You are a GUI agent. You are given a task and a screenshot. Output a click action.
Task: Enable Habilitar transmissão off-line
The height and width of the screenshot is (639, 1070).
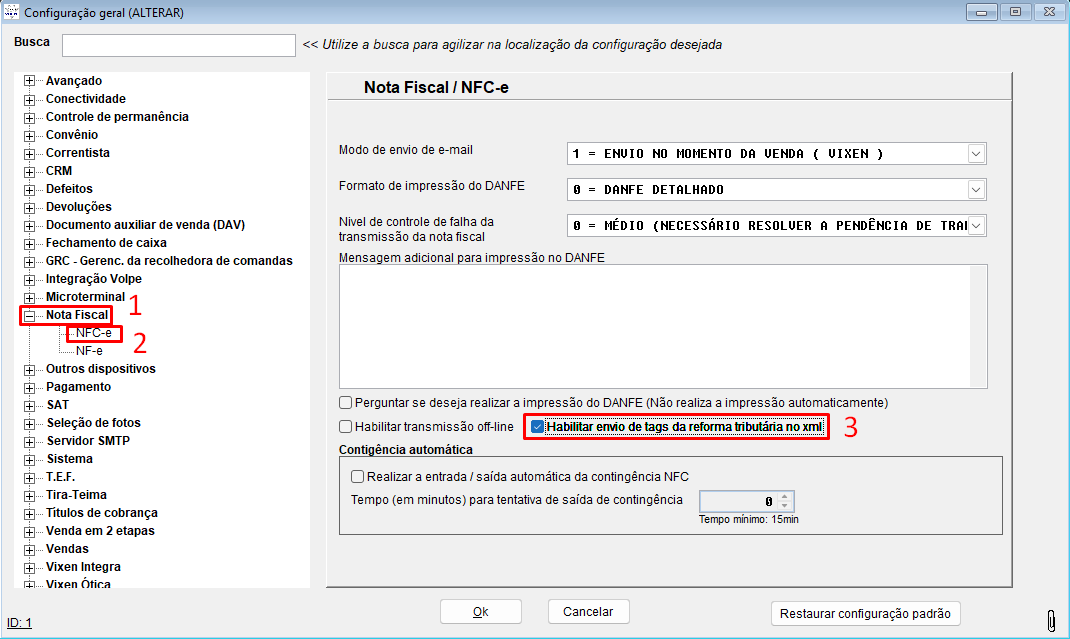(x=345, y=426)
